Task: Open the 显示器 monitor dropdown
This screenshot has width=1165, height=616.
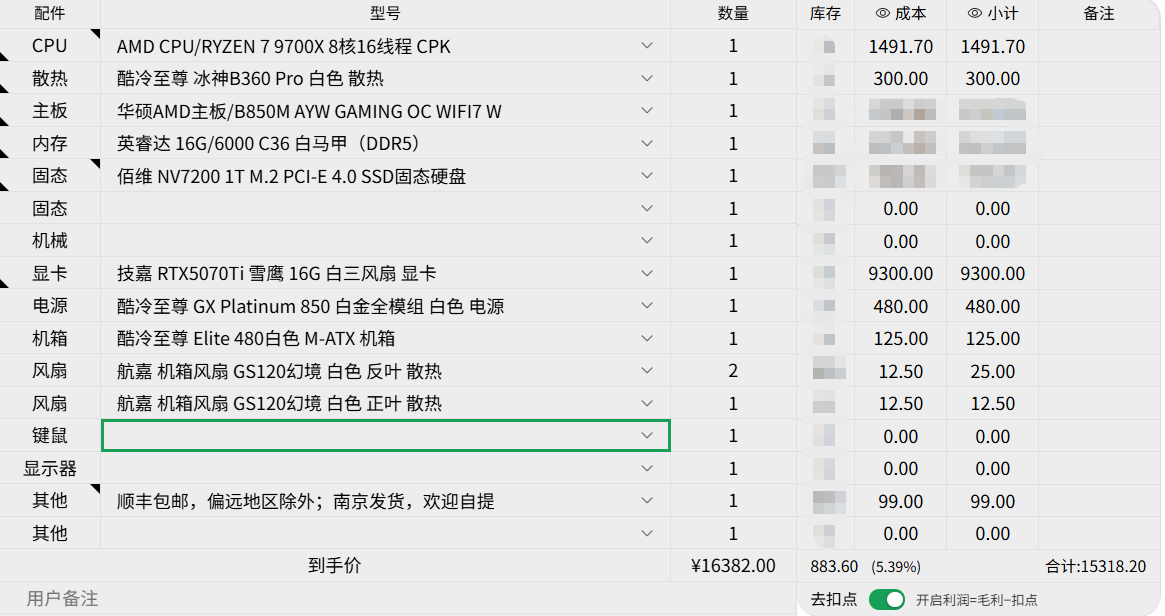Action: click(x=647, y=469)
